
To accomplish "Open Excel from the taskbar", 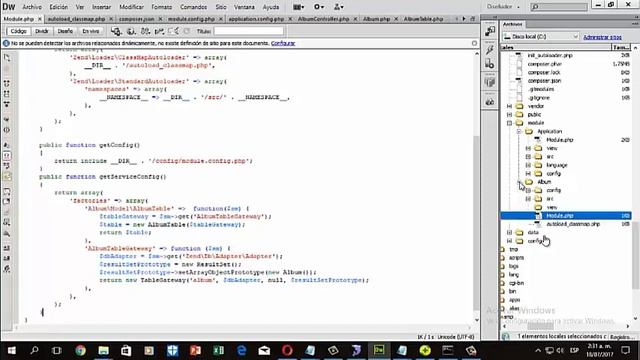I will (x=218, y=350).
